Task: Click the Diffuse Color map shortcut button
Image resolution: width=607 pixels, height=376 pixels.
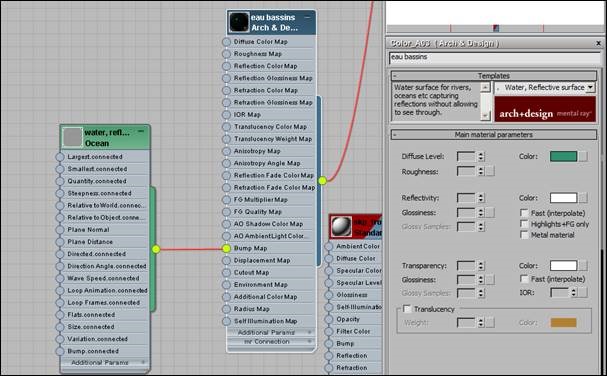Action: pyautogui.click(x=583, y=156)
